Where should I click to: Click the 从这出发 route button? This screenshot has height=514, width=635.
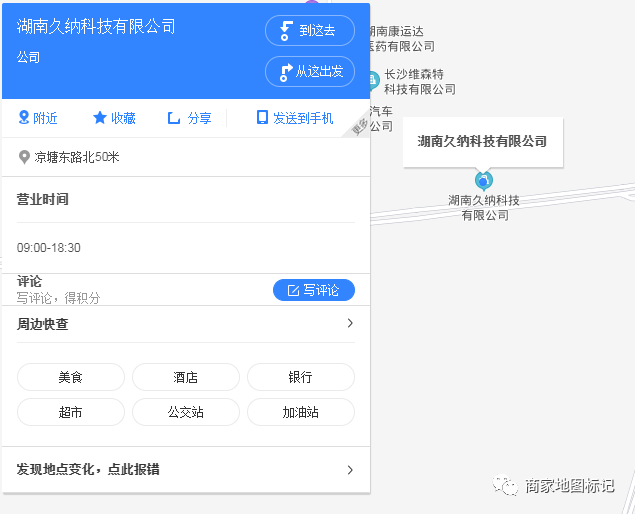(x=309, y=72)
